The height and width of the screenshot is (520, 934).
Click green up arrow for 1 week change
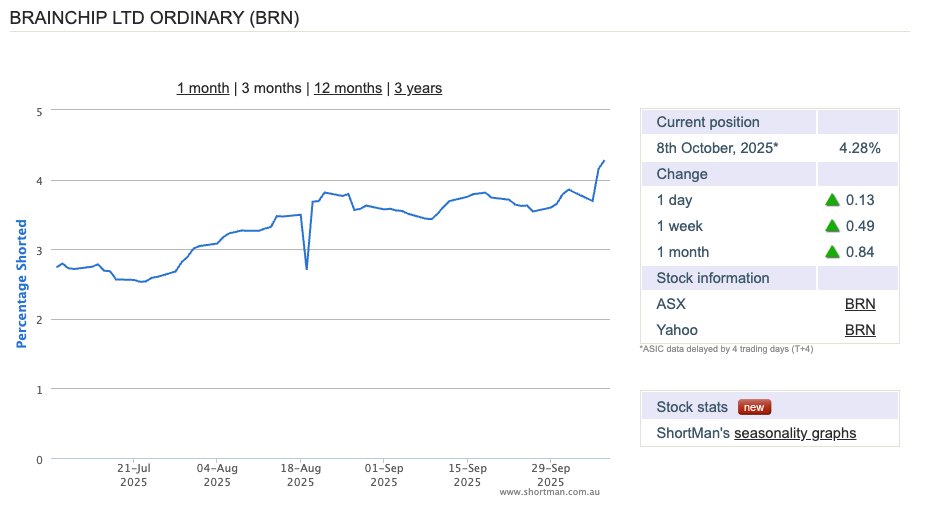(832, 226)
